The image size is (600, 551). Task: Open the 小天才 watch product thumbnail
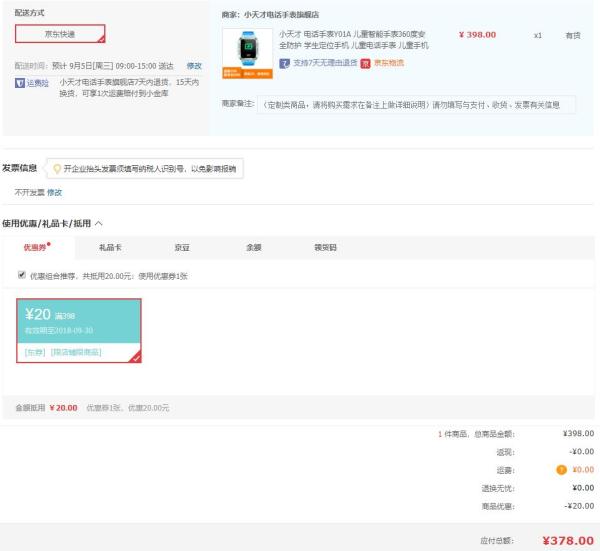(248, 53)
